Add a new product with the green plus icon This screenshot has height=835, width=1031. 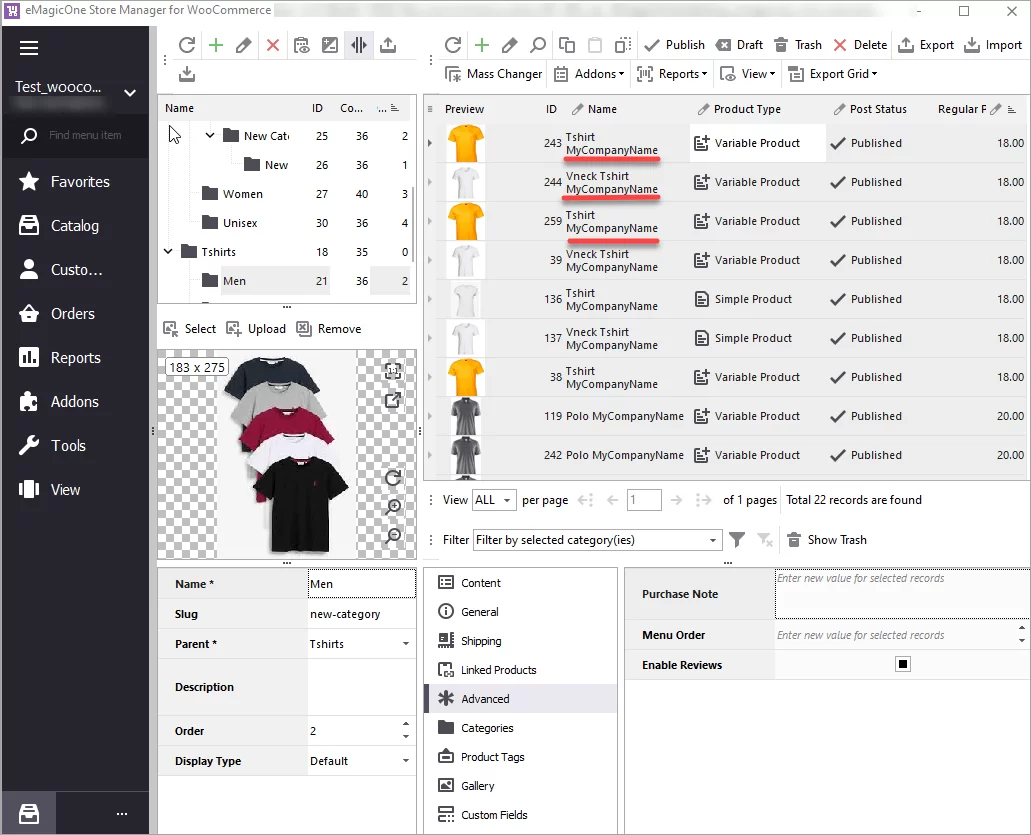(x=481, y=44)
